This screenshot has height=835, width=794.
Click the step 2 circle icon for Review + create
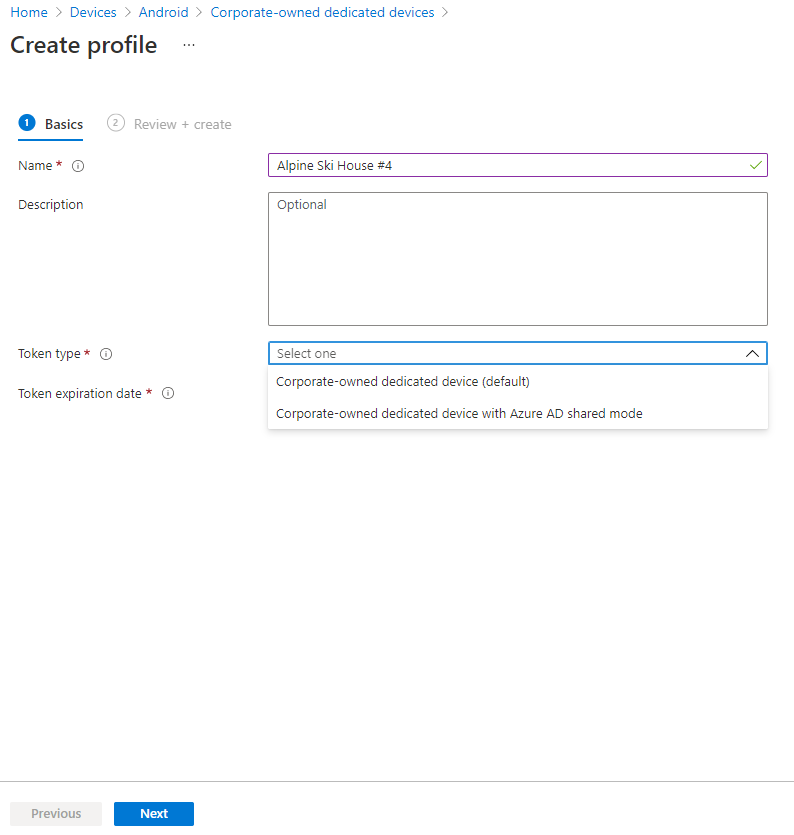pyautogui.click(x=115, y=123)
